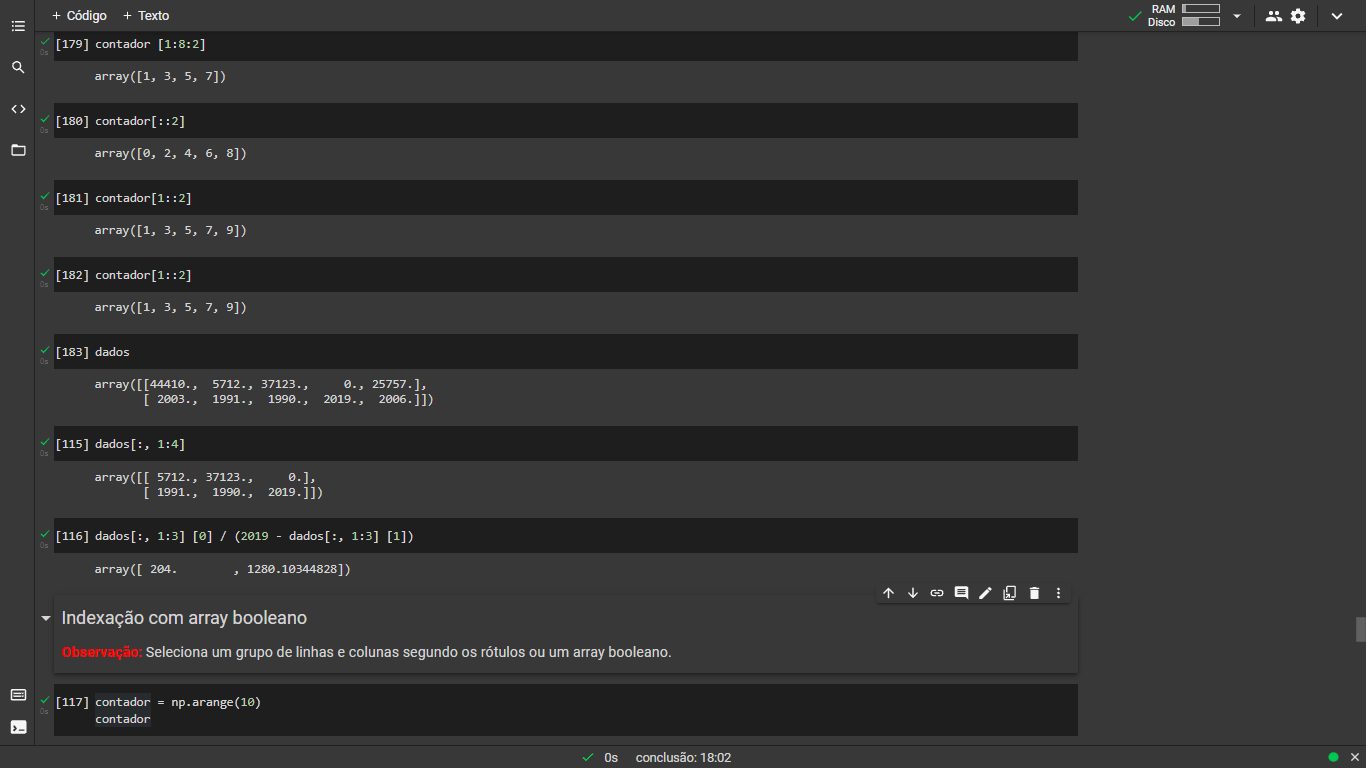Click into the code cell dados[:, 1:4]
1366x768 pixels.
click(566, 444)
